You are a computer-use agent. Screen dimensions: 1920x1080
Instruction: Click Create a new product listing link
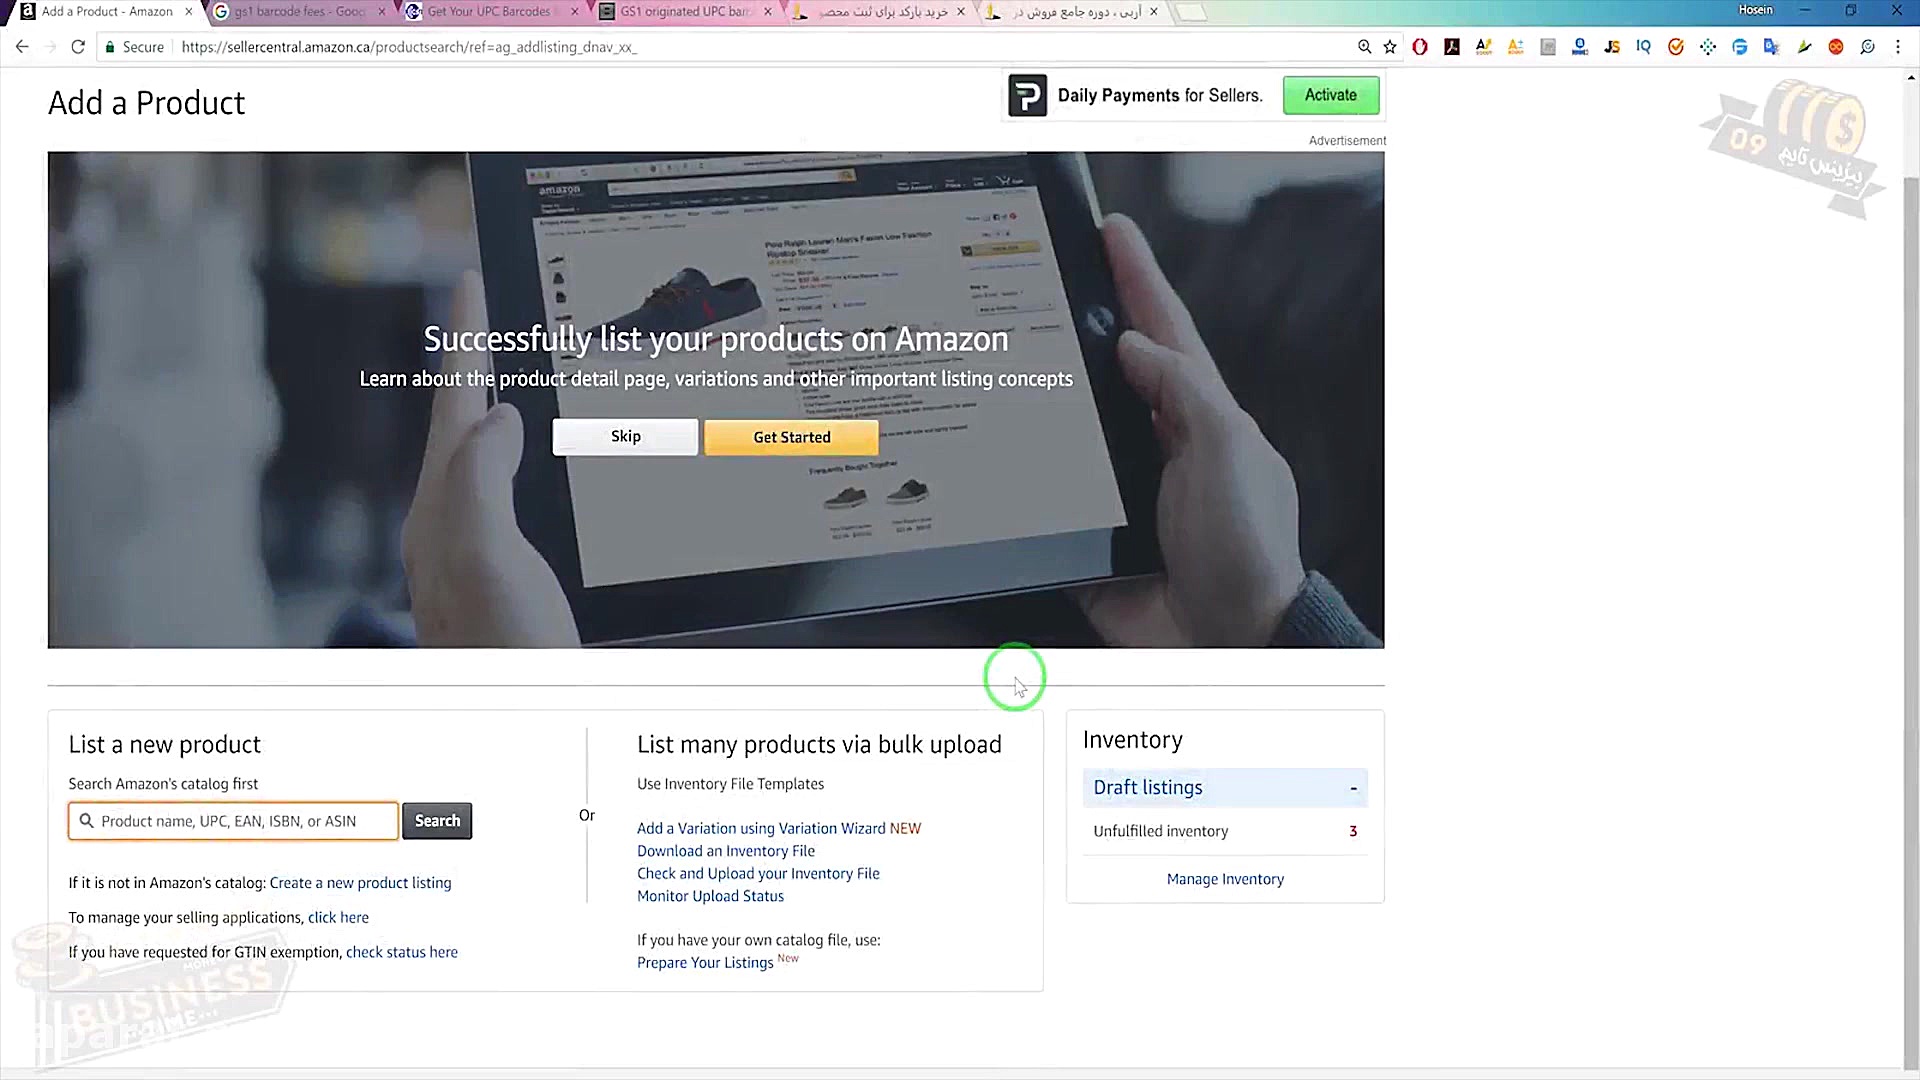(360, 883)
